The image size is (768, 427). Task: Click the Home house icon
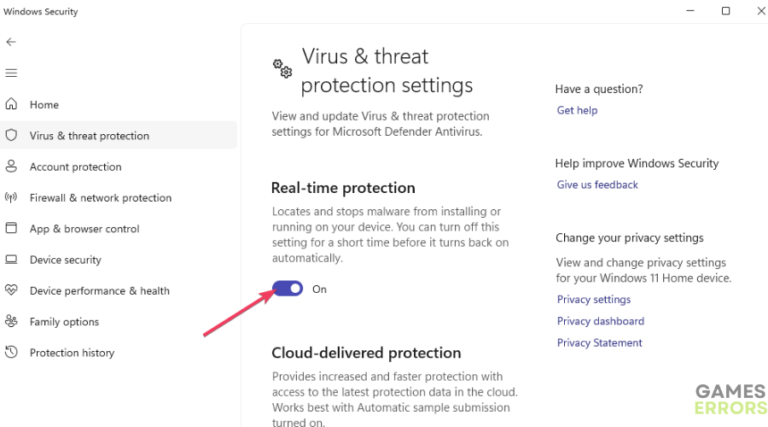[x=11, y=104]
